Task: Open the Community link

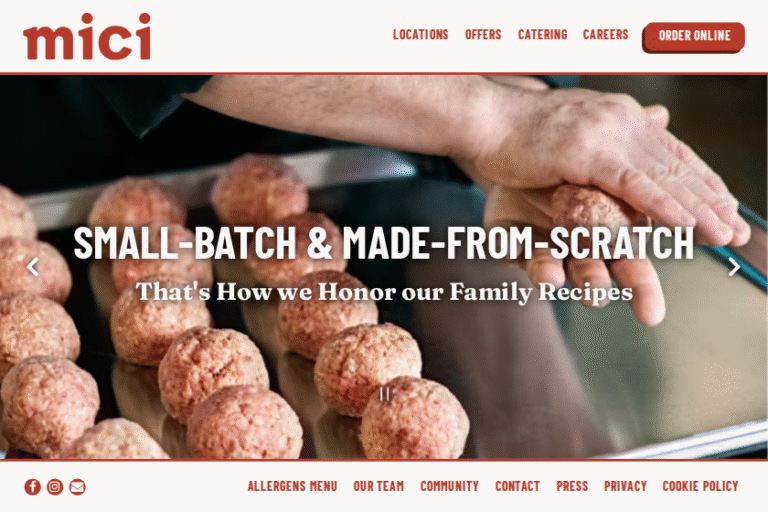Action: tap(449, 486)
